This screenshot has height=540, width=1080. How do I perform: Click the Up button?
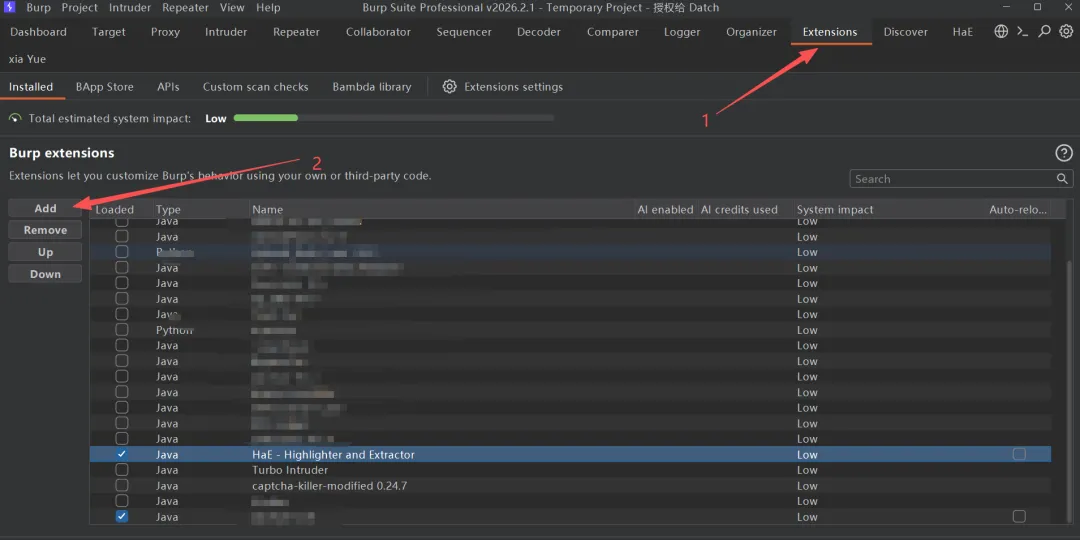click(45, 252)
